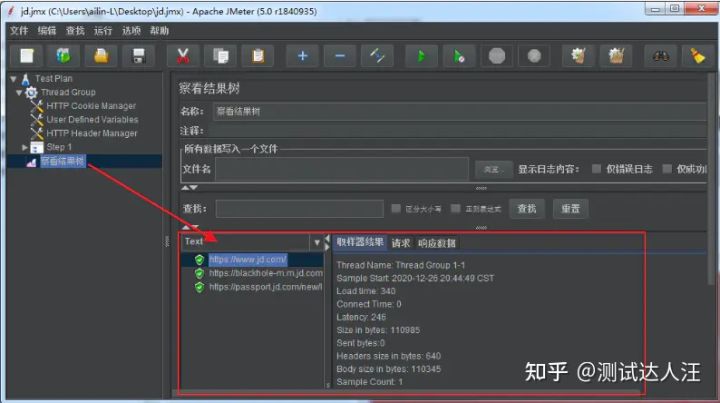Select the blackhole-m.m.jd.com result
720x403 pixels.
[266, 273]
